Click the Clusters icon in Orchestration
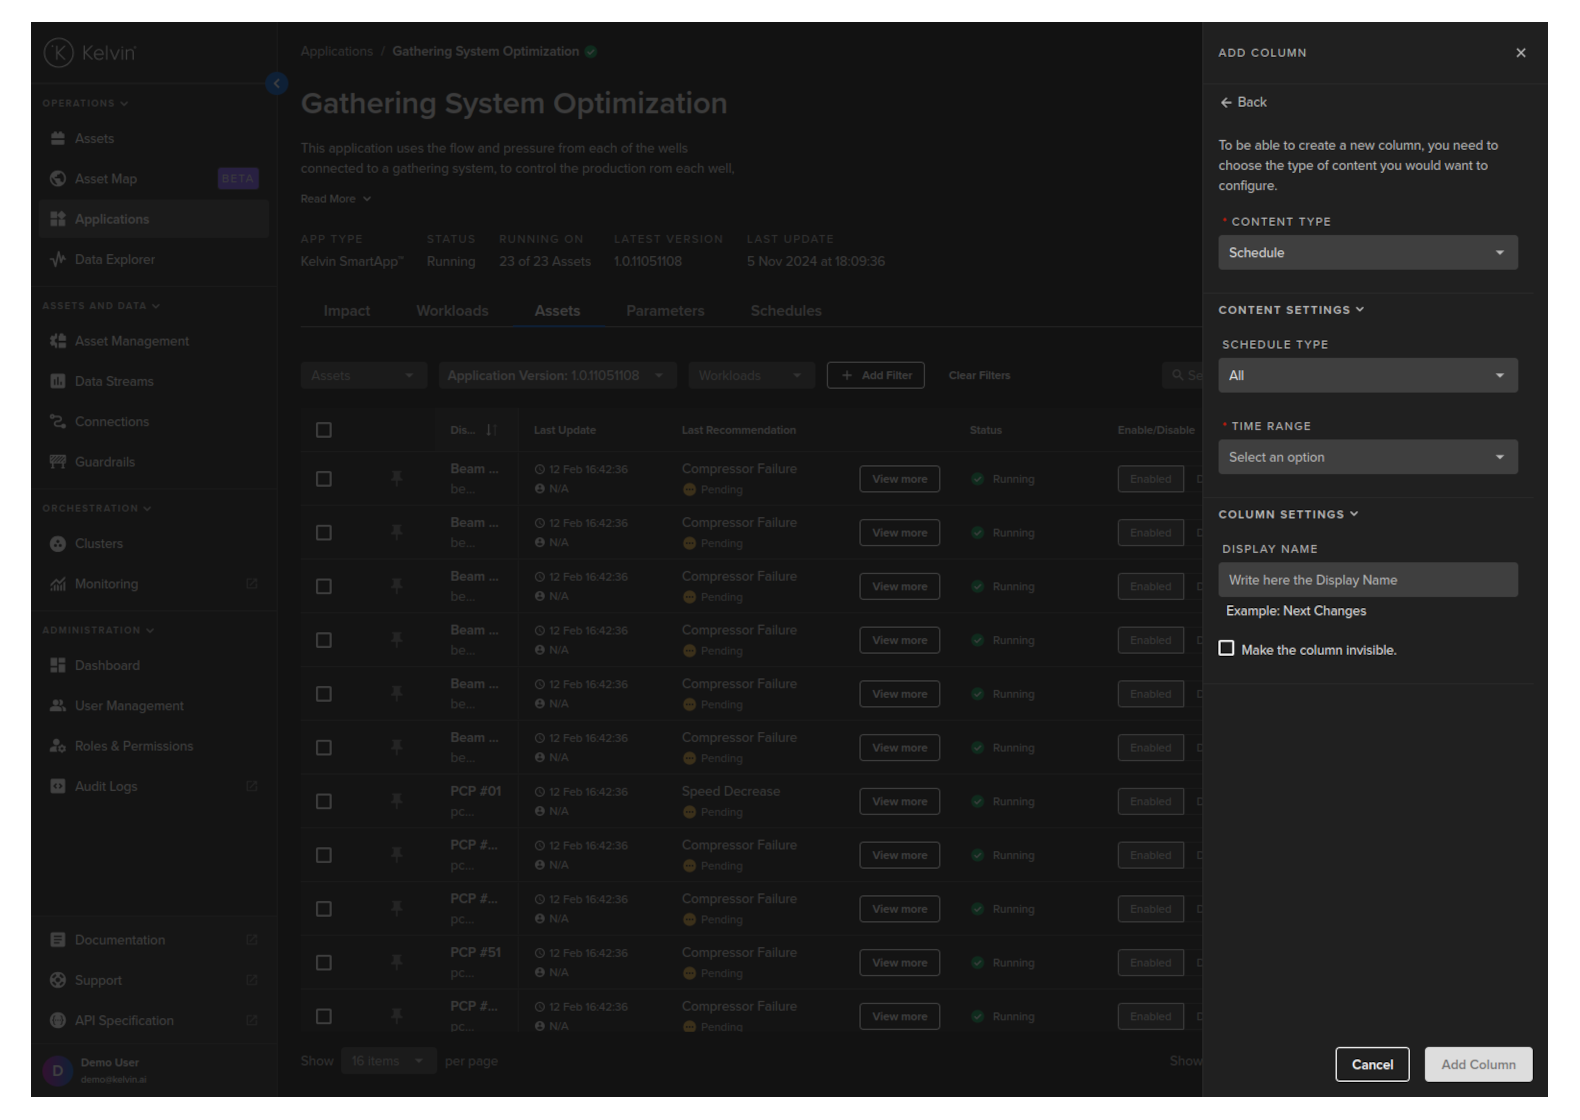1580x1120 pixels. (58, 544)
